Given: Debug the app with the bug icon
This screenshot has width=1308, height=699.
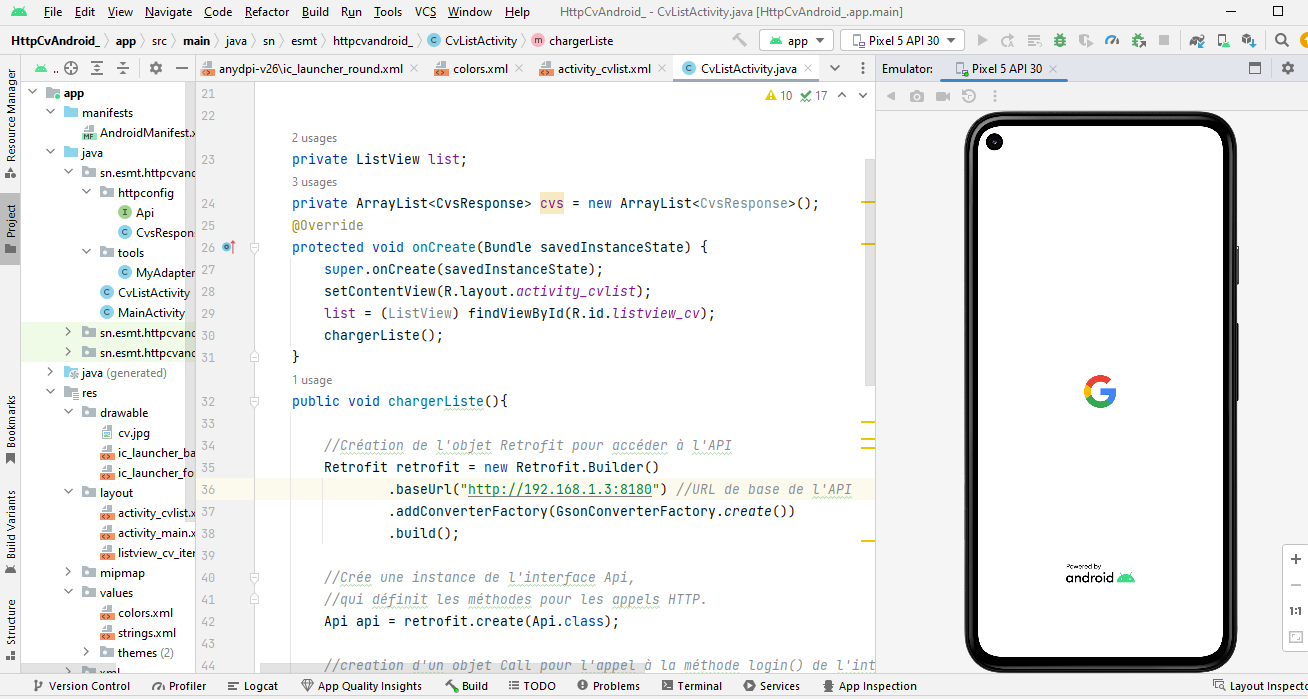Looking at the screenshot, I should pyautogui.click(x=1061, y=40).
